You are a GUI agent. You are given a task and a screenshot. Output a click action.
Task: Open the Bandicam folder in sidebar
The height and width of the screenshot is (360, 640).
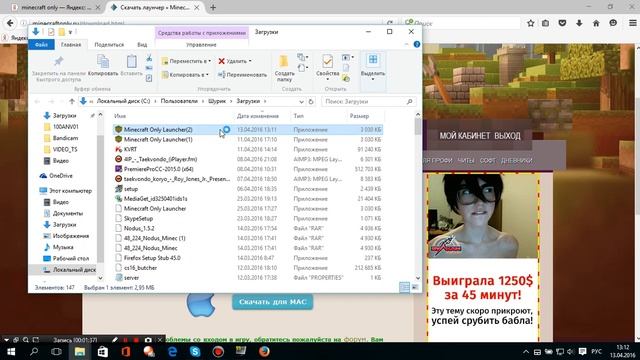coord(65,138)
